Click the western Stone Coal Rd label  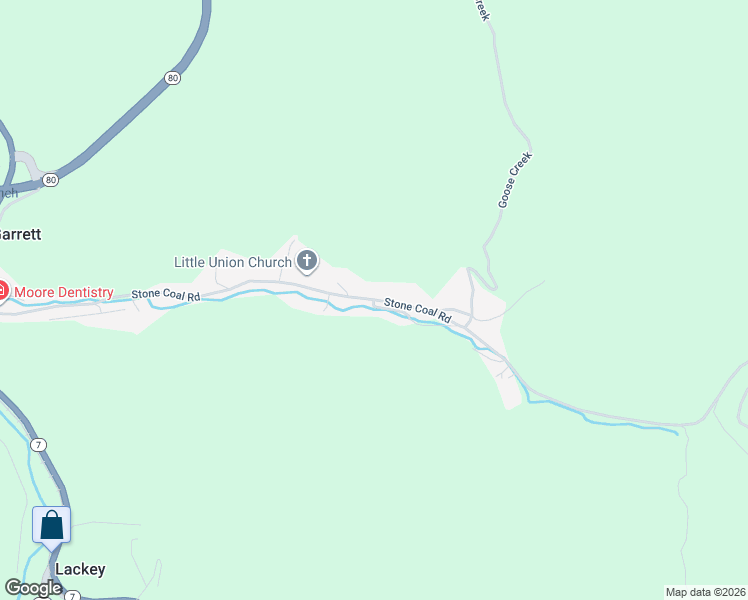click(x=166, y=295)
